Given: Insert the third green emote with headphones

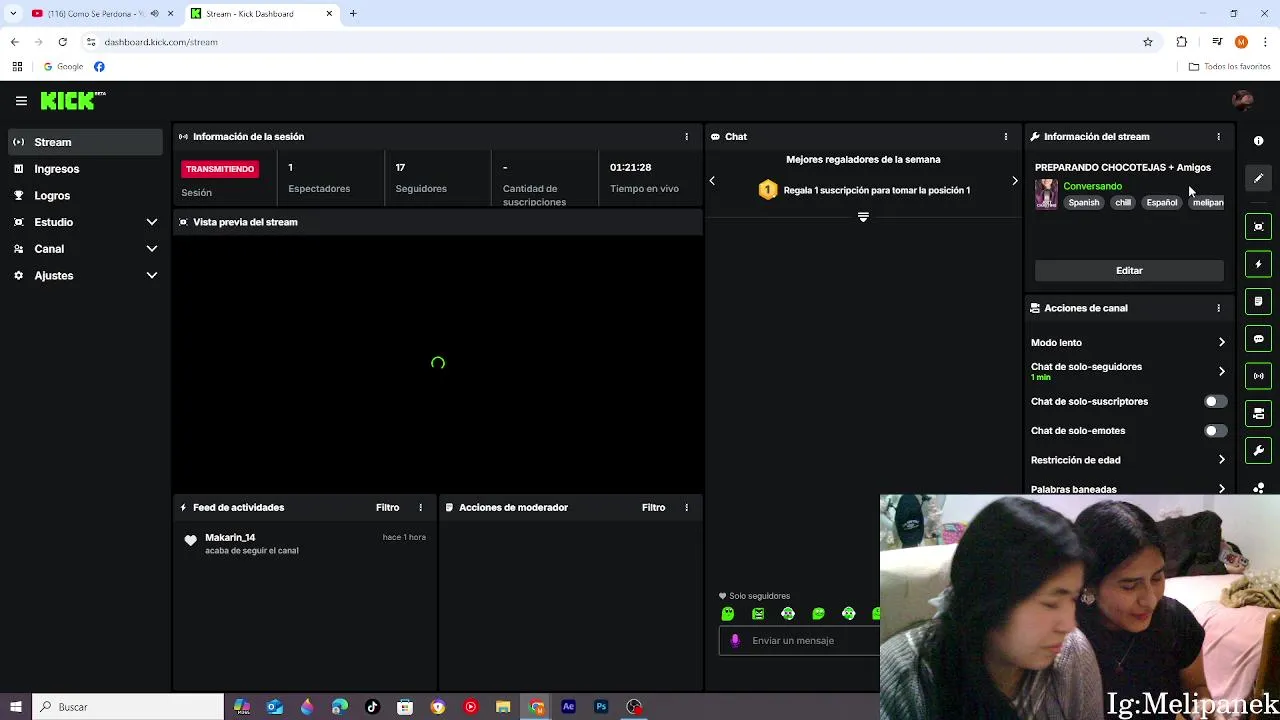Looking at the screenshot, I should pyautogui.click(x=788, y=614).
